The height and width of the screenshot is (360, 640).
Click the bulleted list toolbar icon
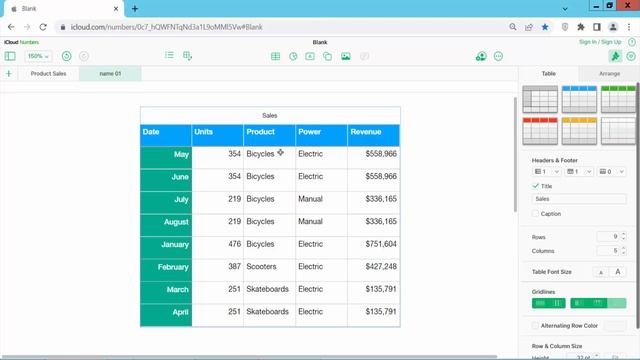[x=169, y=55]
